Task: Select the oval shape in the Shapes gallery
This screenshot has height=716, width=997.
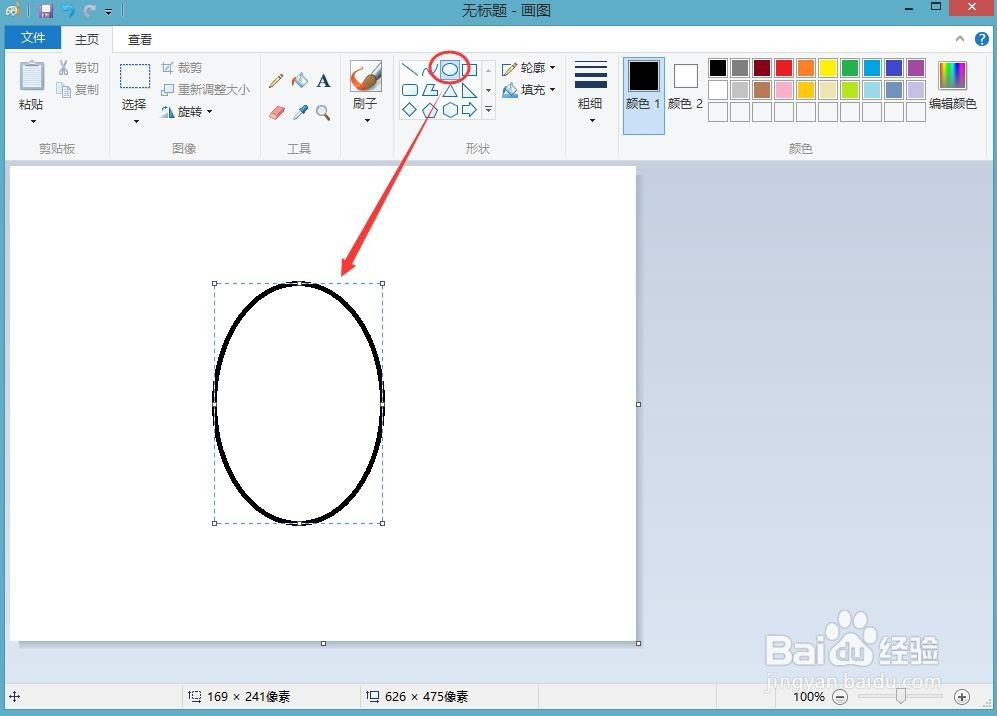Action: point(450,69)
